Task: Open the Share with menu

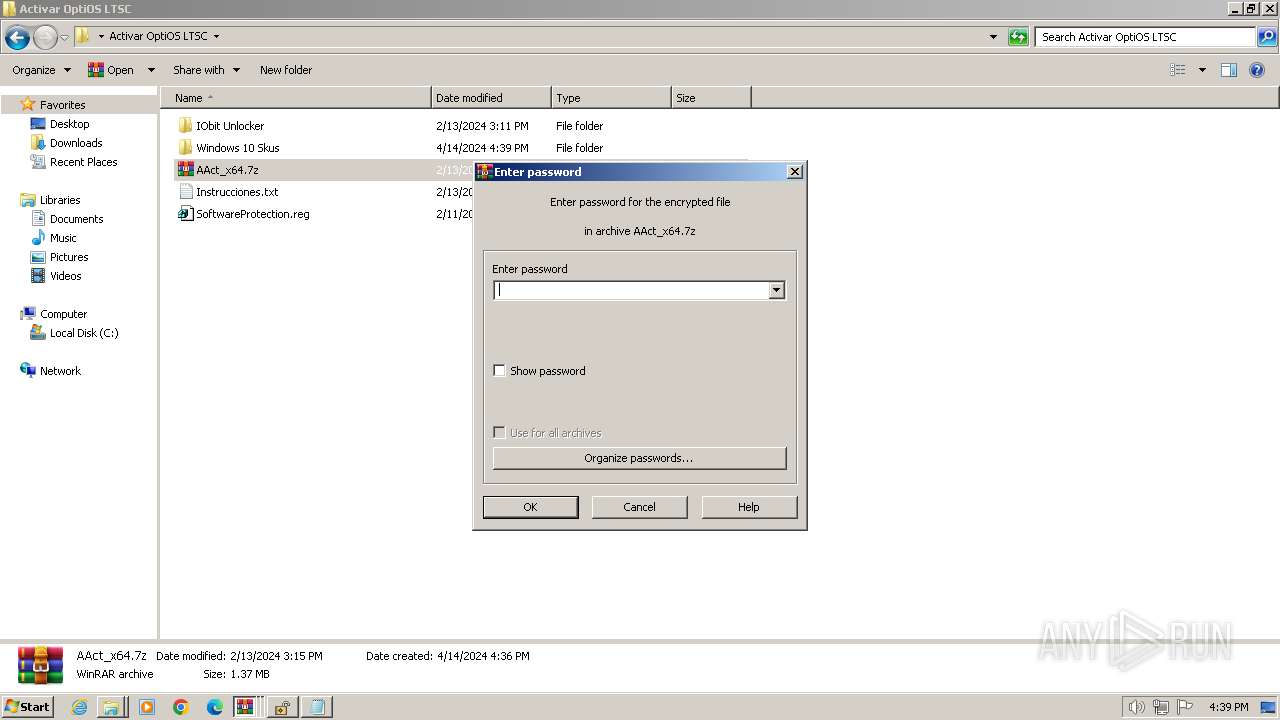Action: [x=206, y=70]
